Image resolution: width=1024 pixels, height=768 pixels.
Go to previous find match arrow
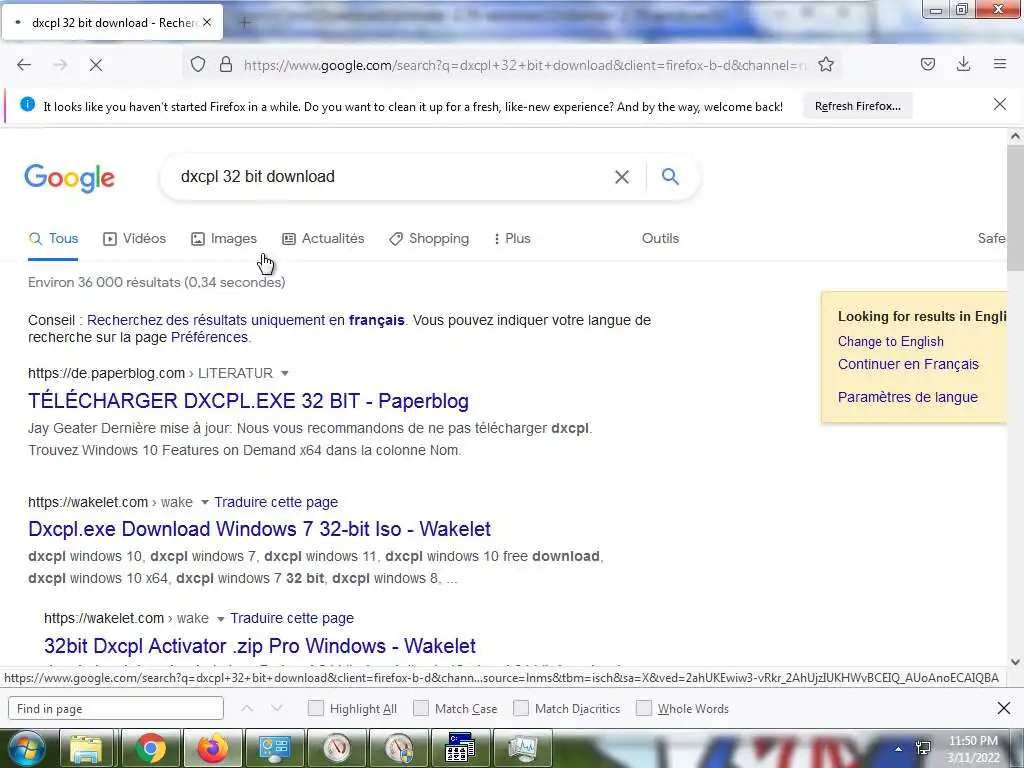point(247,709)
